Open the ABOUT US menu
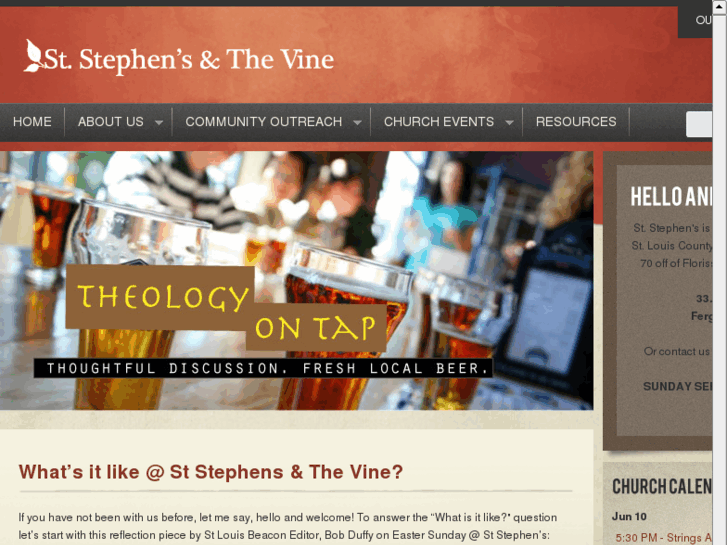The width and height of the screenshot is (727, 545). tap(110, 122)
